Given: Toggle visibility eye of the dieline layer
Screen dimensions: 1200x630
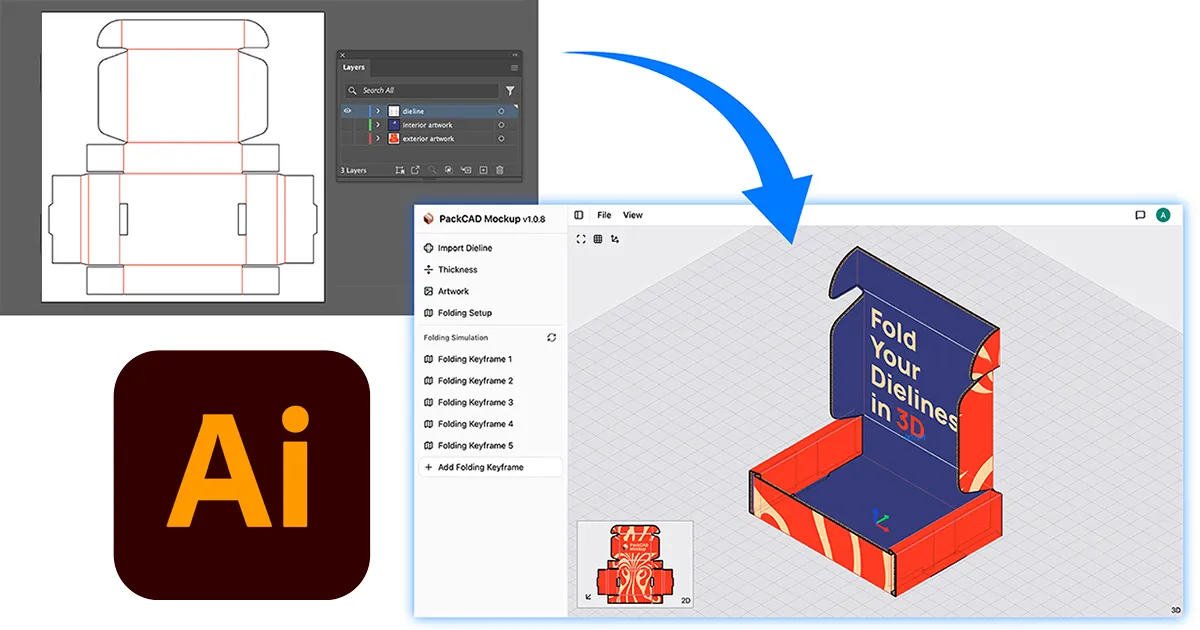Looking at the screenshot, I should 347,111.
